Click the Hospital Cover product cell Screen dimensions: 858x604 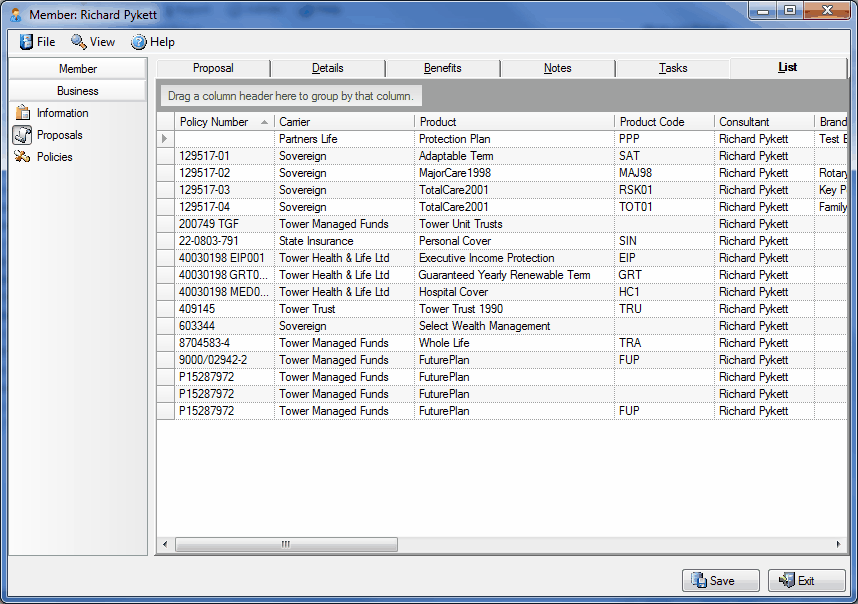(514, 292)
